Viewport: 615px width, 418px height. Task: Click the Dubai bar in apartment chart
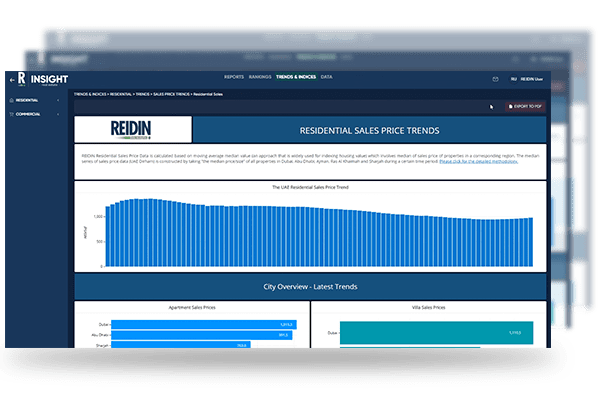(x=204, y=324)
